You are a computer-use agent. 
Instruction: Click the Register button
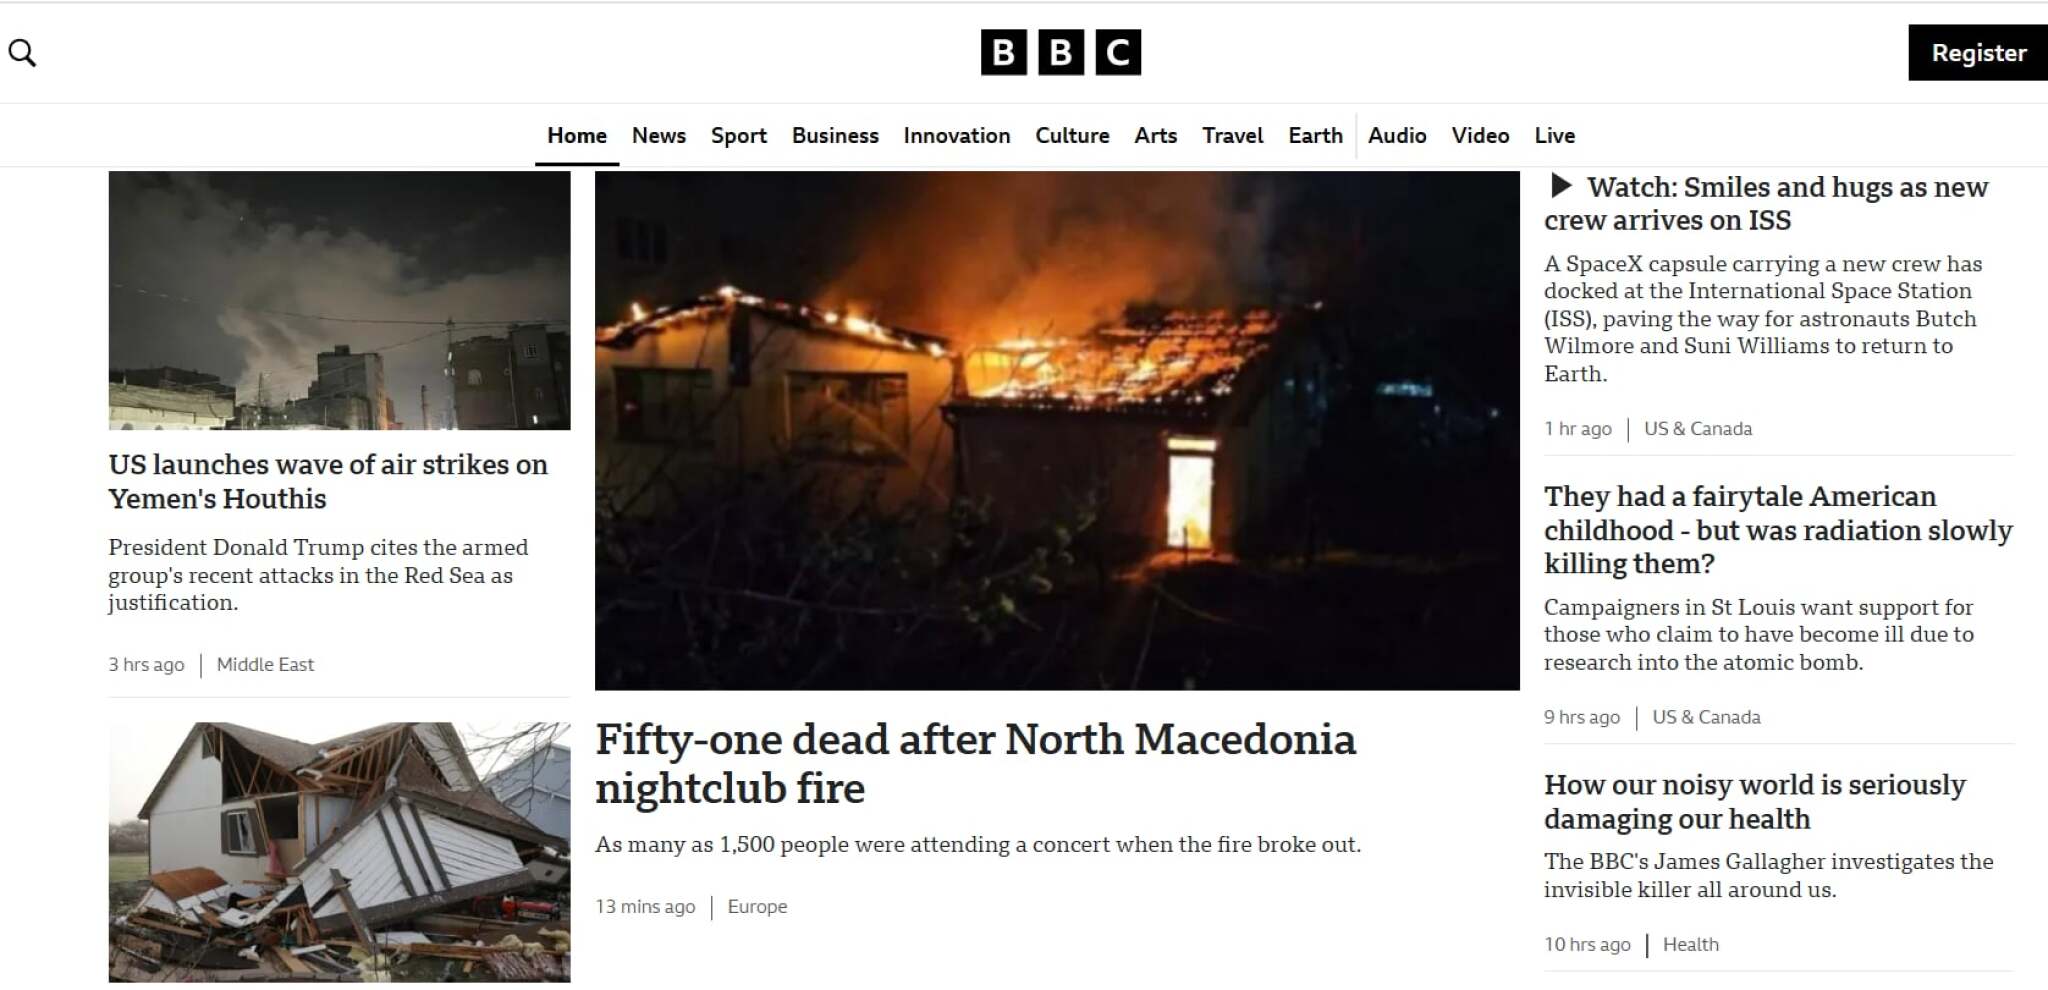pyautogui.click(x=1978, y=53)
